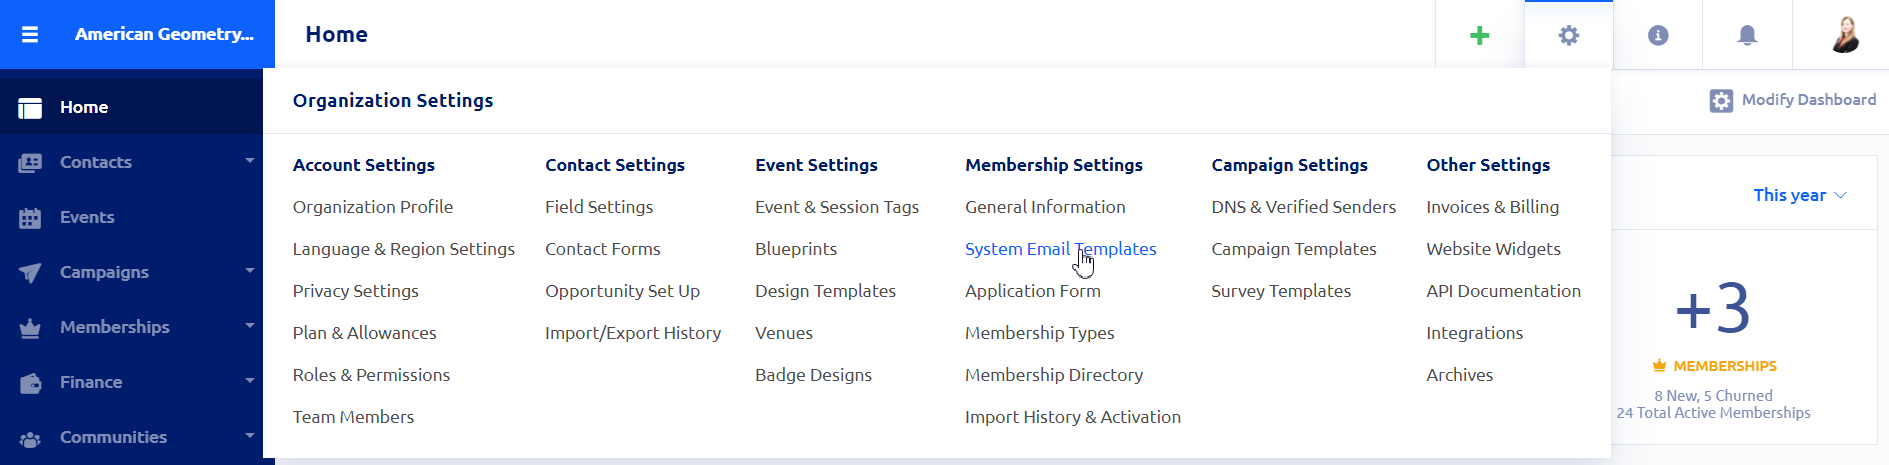Expand the Finance sidebar arrow
The height and width of the screenshot is (465, 1889).
pos(249,380)
